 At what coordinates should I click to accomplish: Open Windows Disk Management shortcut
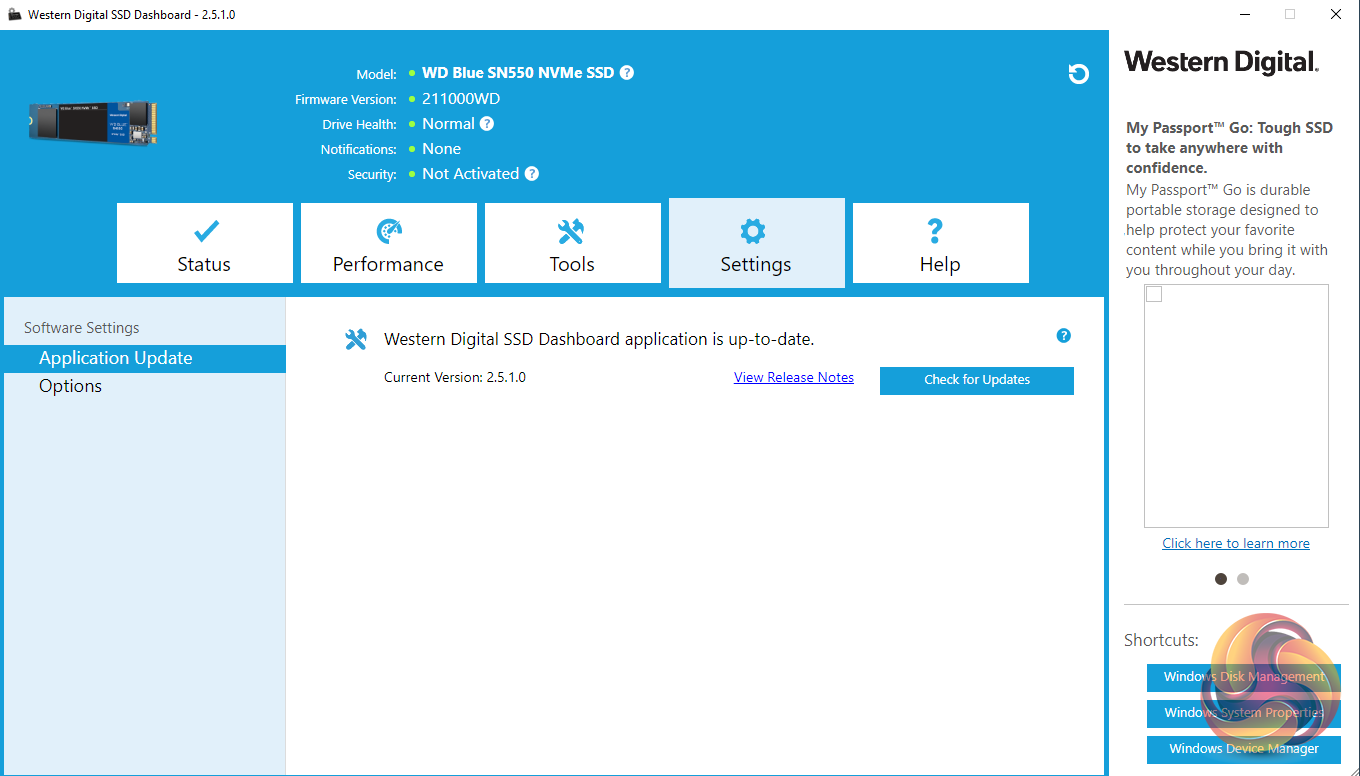point(1244,677)
